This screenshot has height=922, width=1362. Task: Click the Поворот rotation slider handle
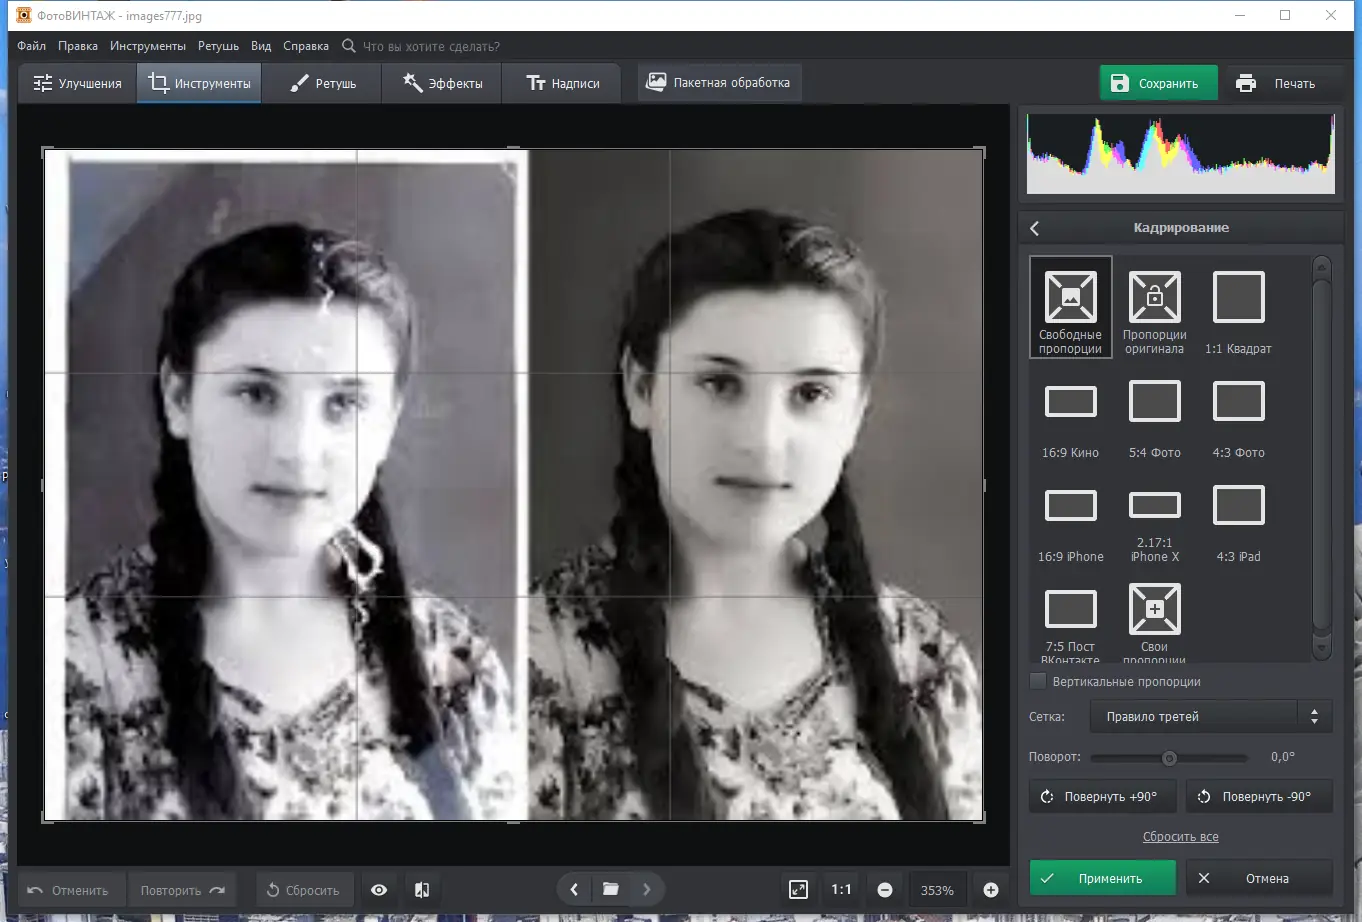[1169, 758]
